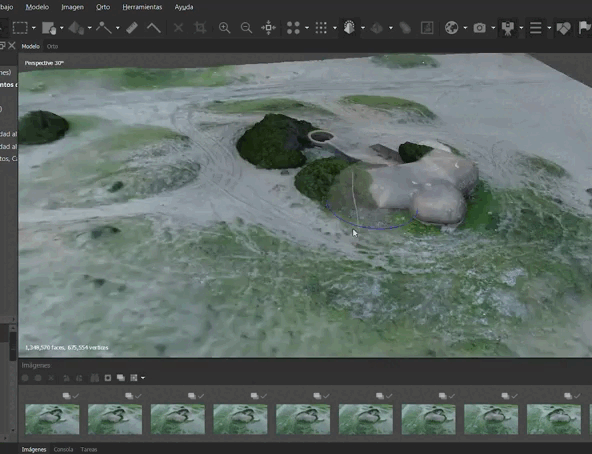Show the dense point cloud grid view
The width and height of the screenshot is (592, 454).
pos(321,28)
